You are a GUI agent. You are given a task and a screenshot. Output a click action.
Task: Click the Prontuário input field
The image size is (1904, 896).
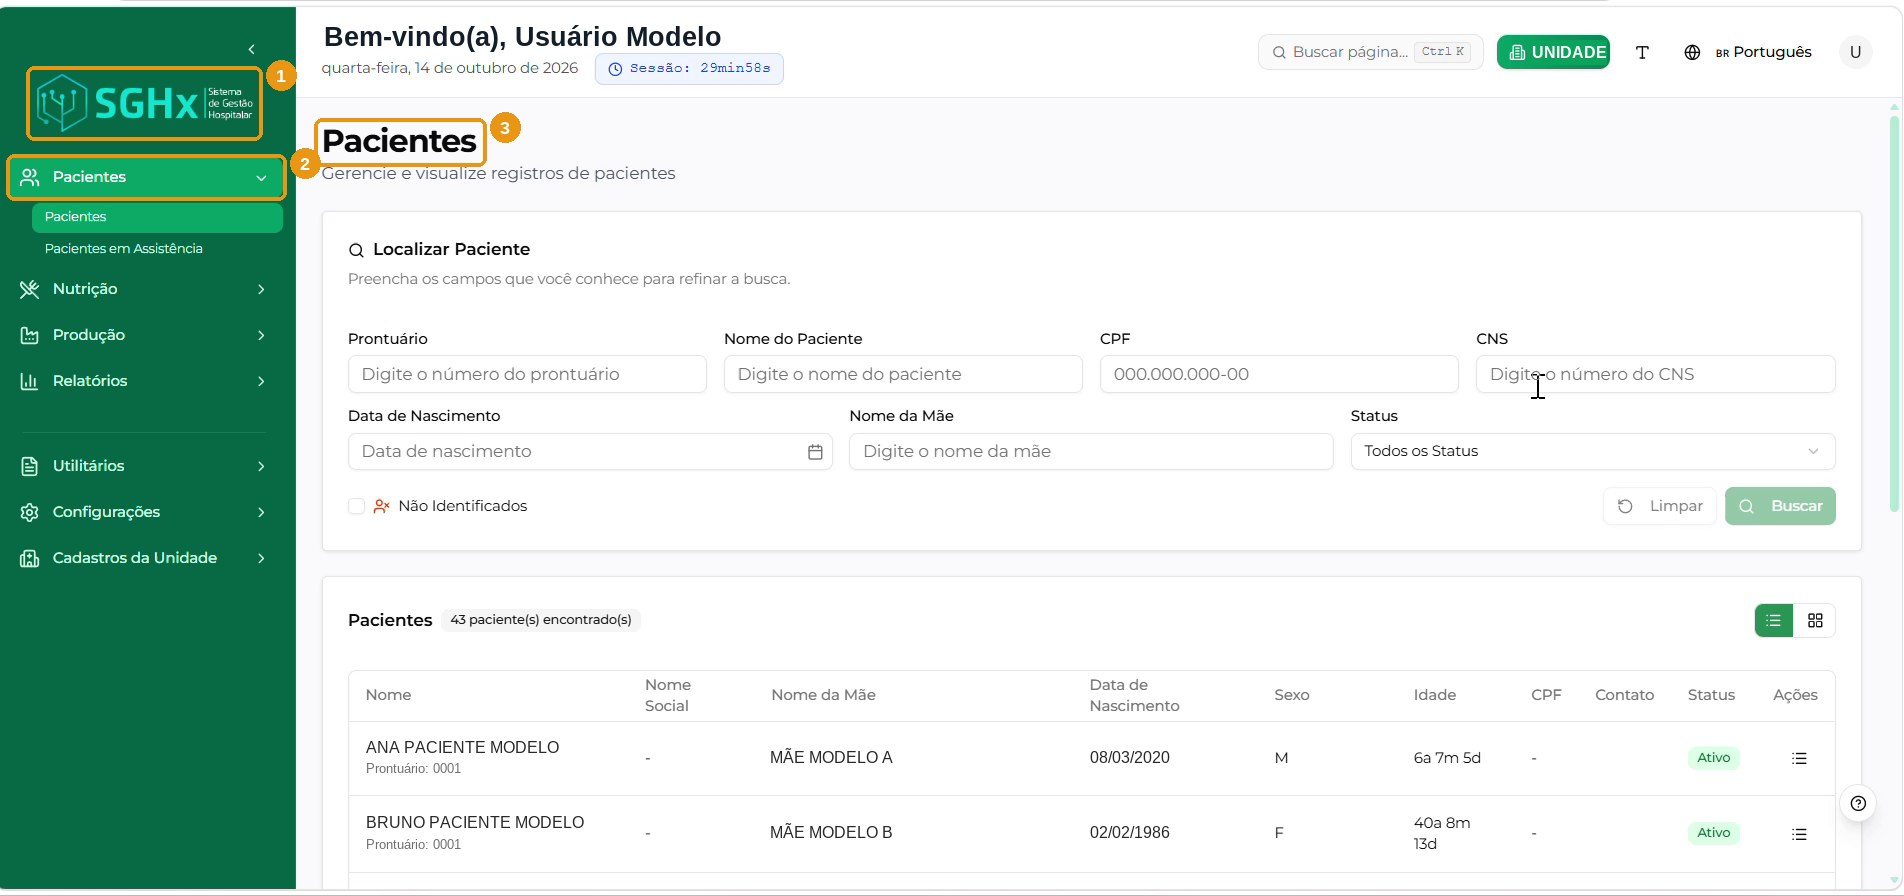(527, 374)
